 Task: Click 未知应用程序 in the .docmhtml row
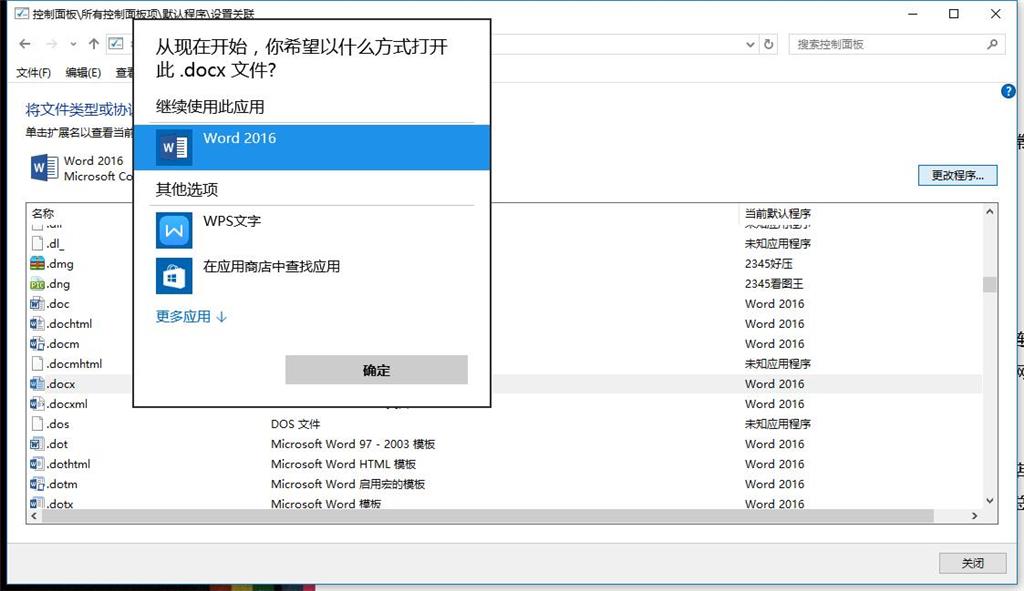tap(778, 364)
